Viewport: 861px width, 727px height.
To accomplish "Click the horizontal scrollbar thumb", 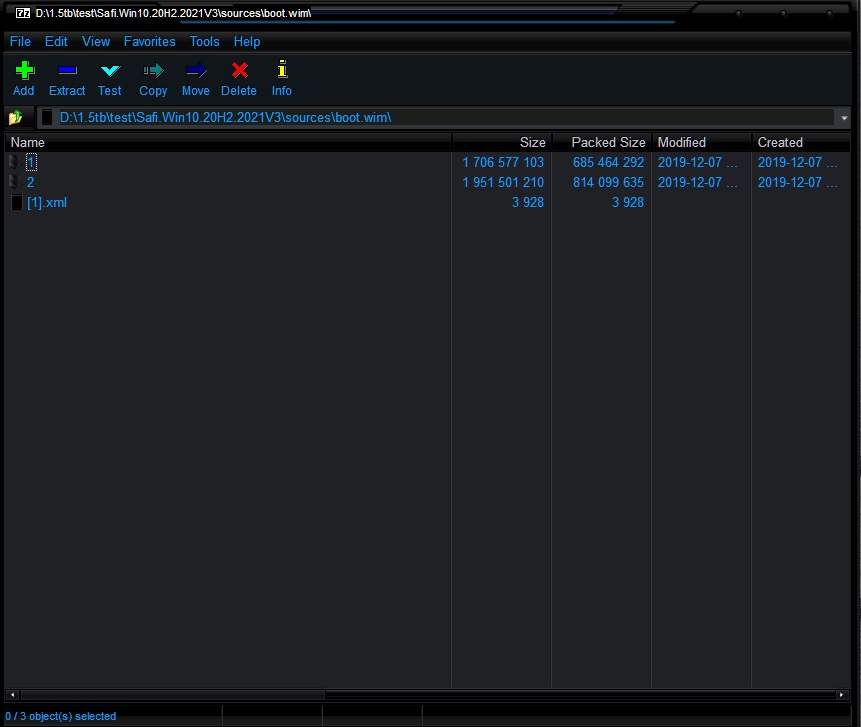I will [173, 695].
